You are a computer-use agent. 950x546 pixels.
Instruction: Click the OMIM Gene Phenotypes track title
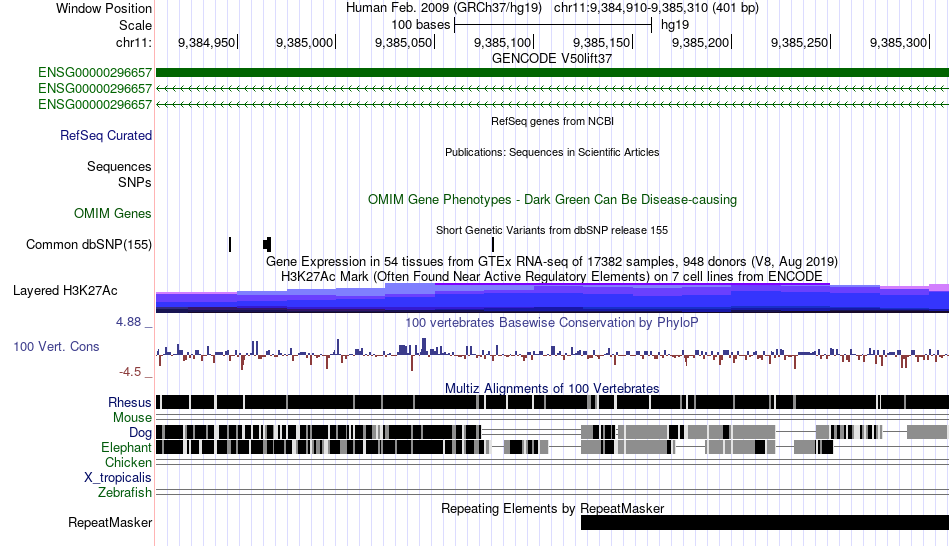tap(552, 199)
